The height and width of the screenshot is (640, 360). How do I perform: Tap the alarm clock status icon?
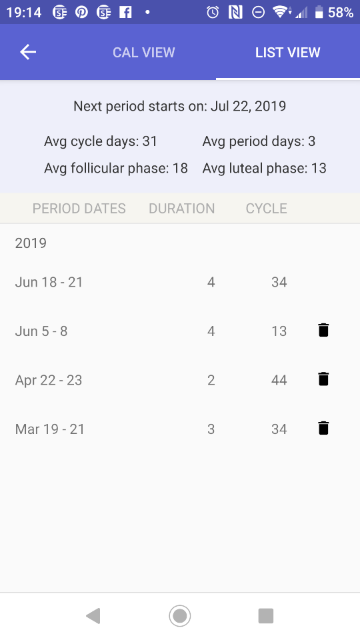[212, 12]
